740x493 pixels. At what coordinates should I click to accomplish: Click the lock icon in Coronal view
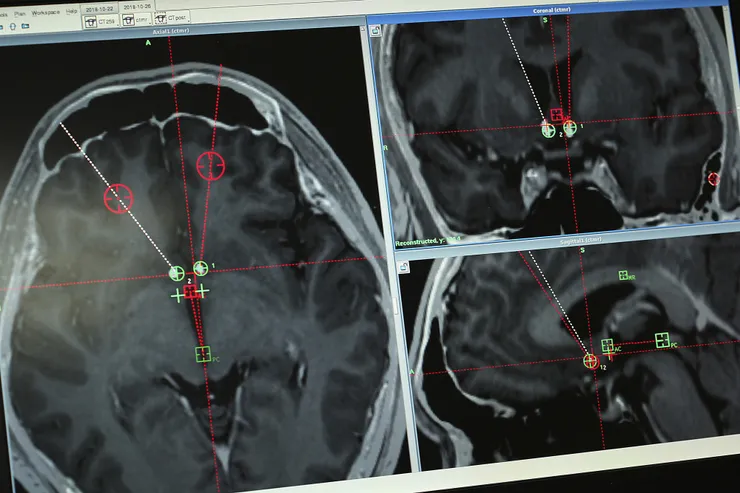tap(376, 32)
